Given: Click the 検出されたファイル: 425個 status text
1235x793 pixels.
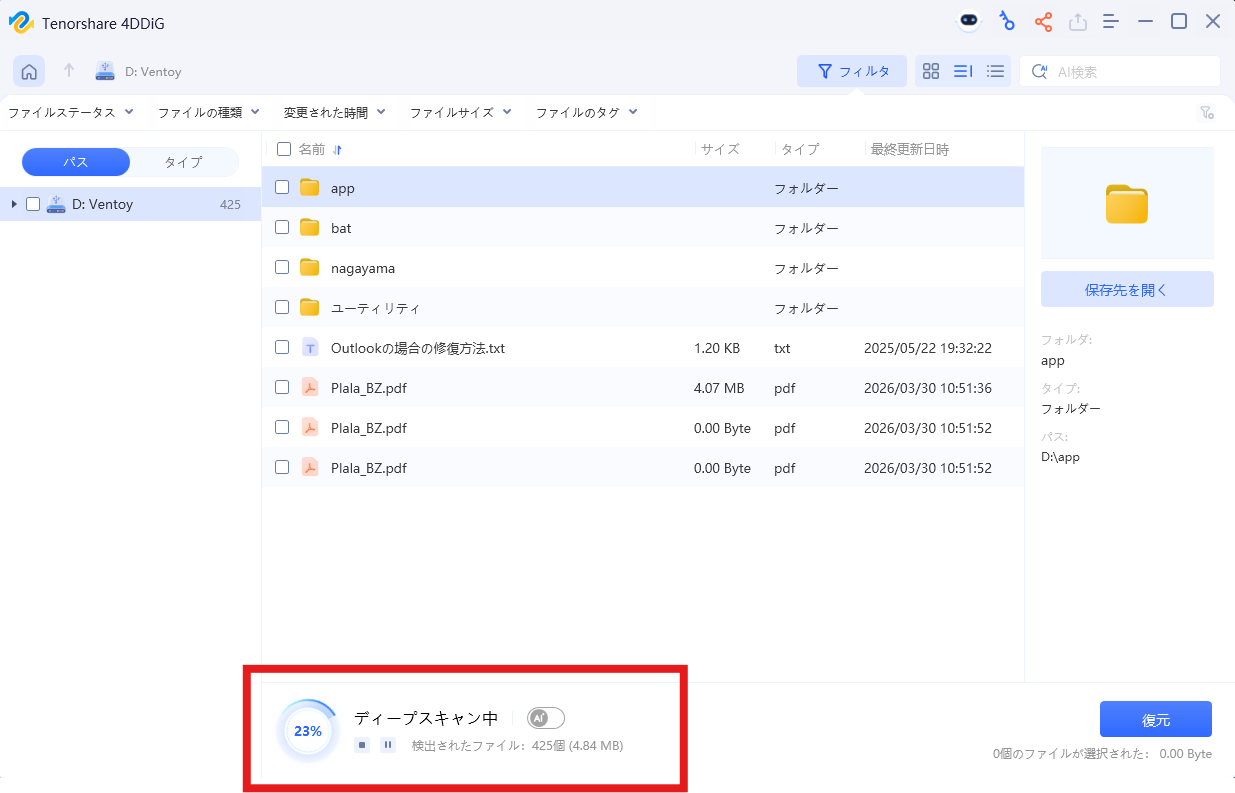Looking at the screenshot, I should click(x=518, y=745).
